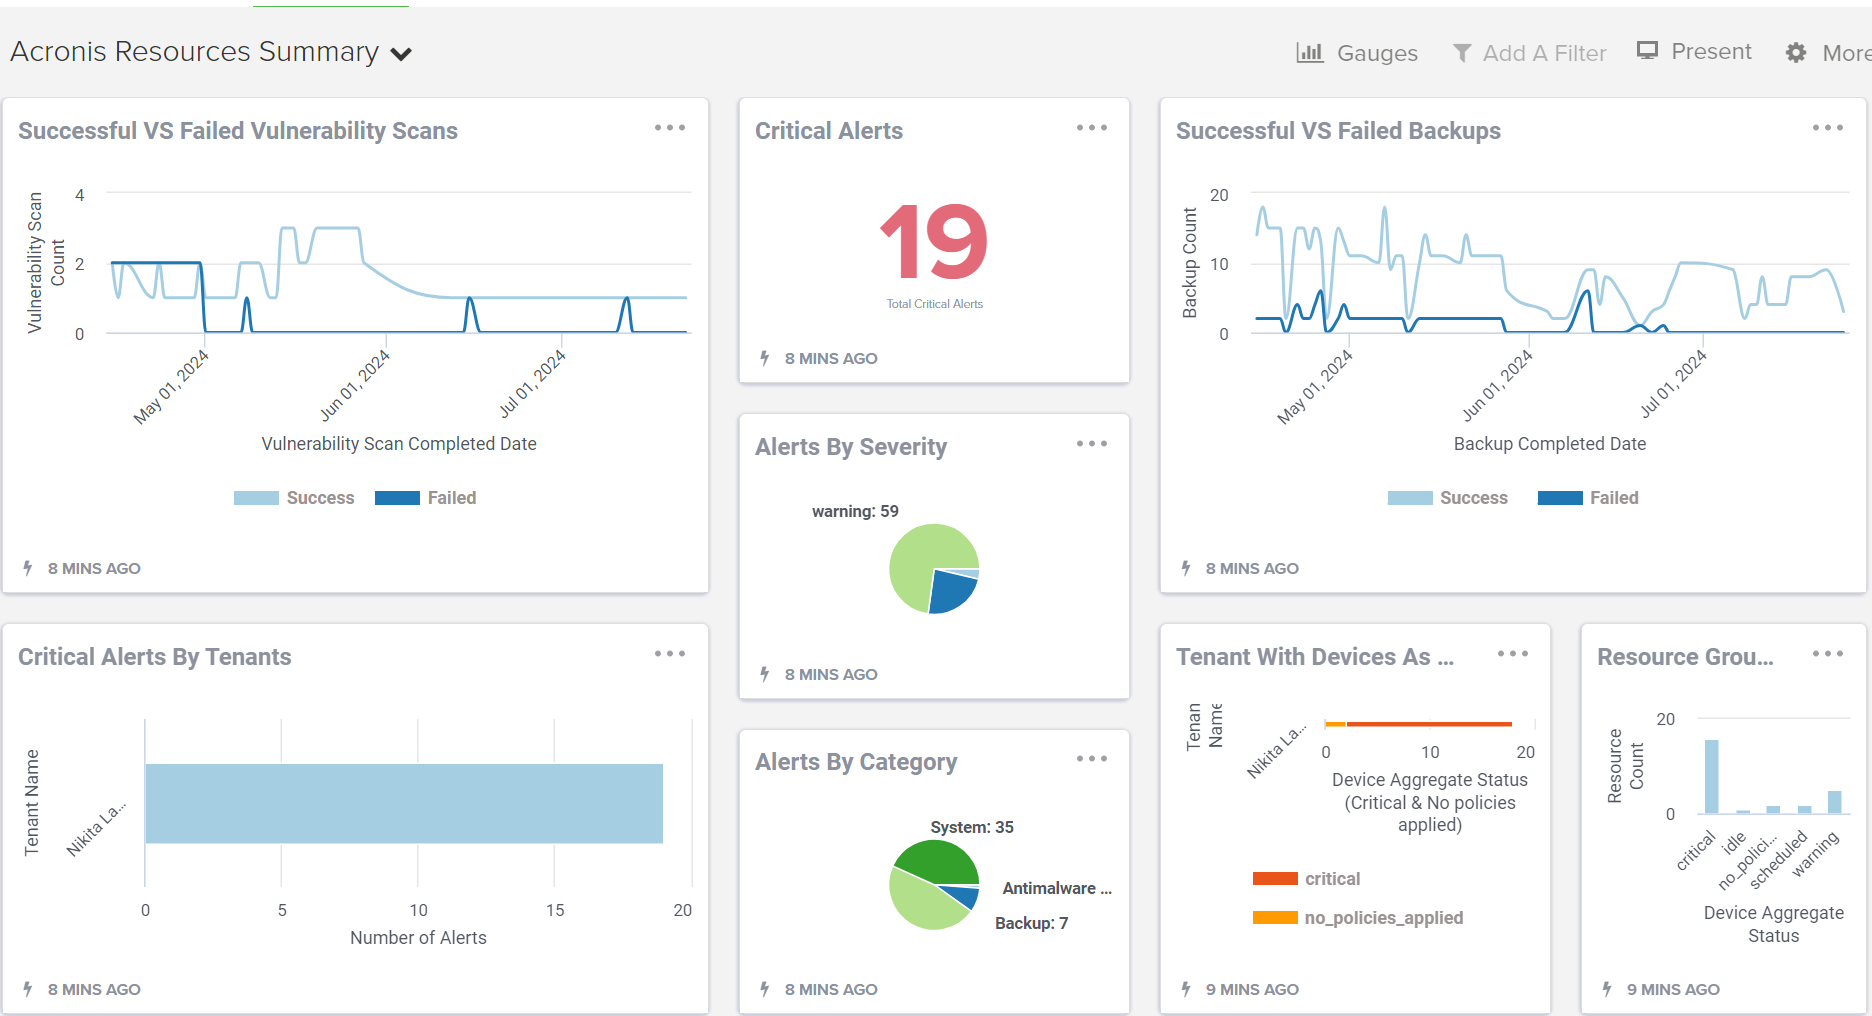Toggle no_policies_applied legend entry

click(x=1358, y=918)
